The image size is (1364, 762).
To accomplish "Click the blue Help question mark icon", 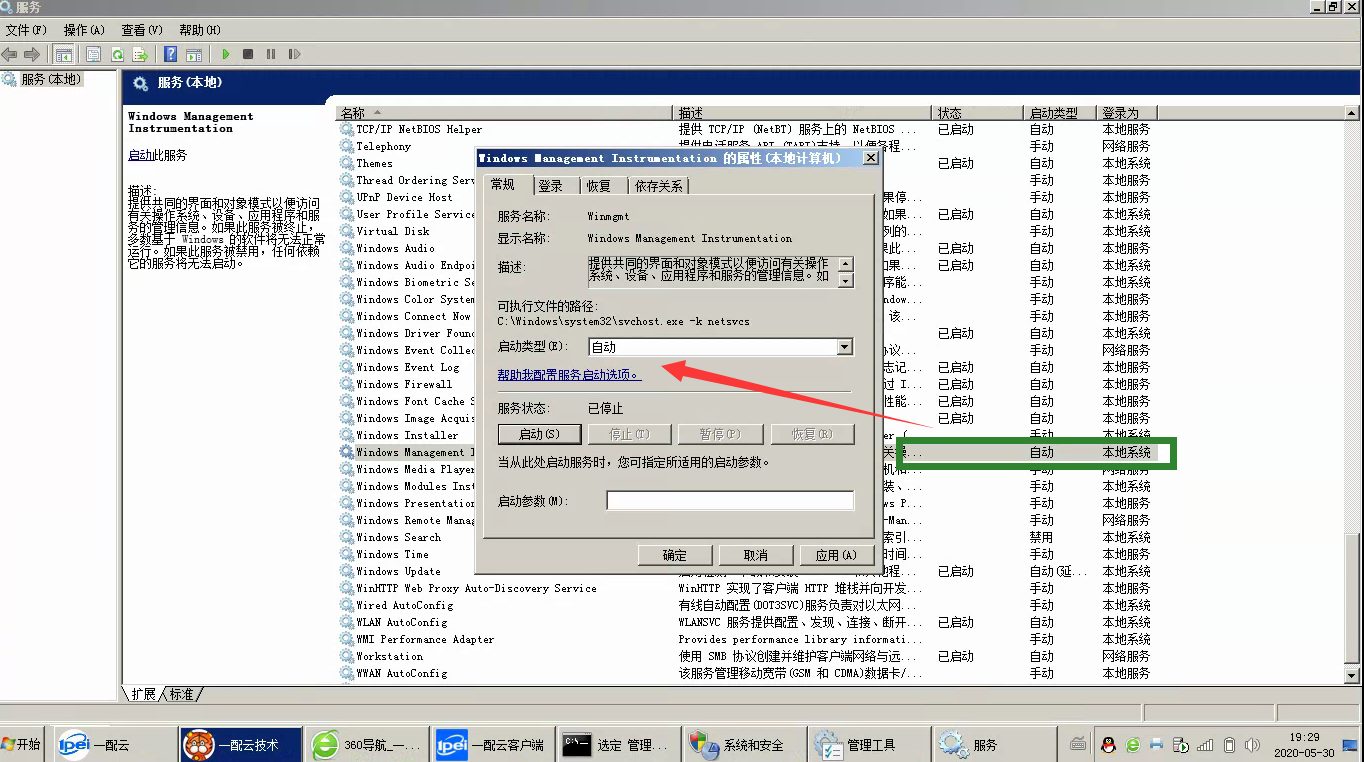I will point(171,54).
